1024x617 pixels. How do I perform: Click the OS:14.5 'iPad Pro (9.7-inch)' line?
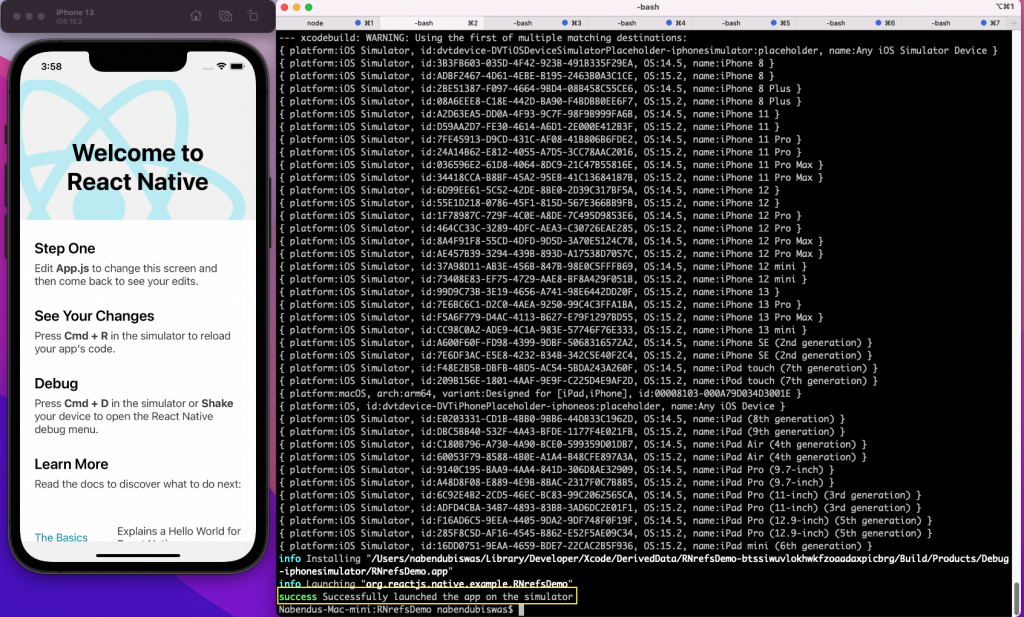556,469
